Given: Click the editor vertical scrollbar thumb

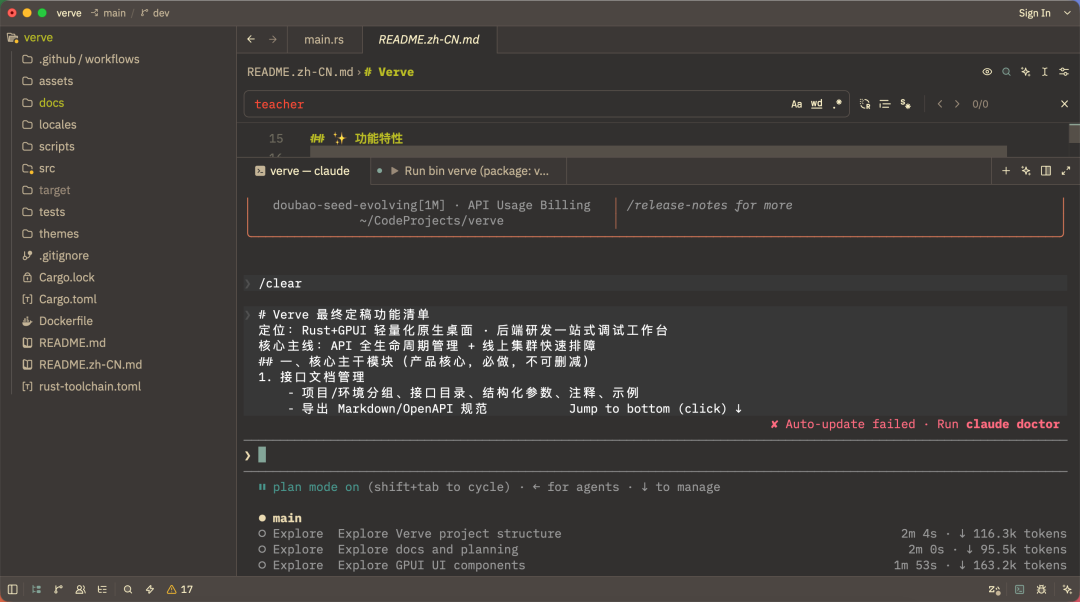Looking at the screenshot, I should [1074, 133].
